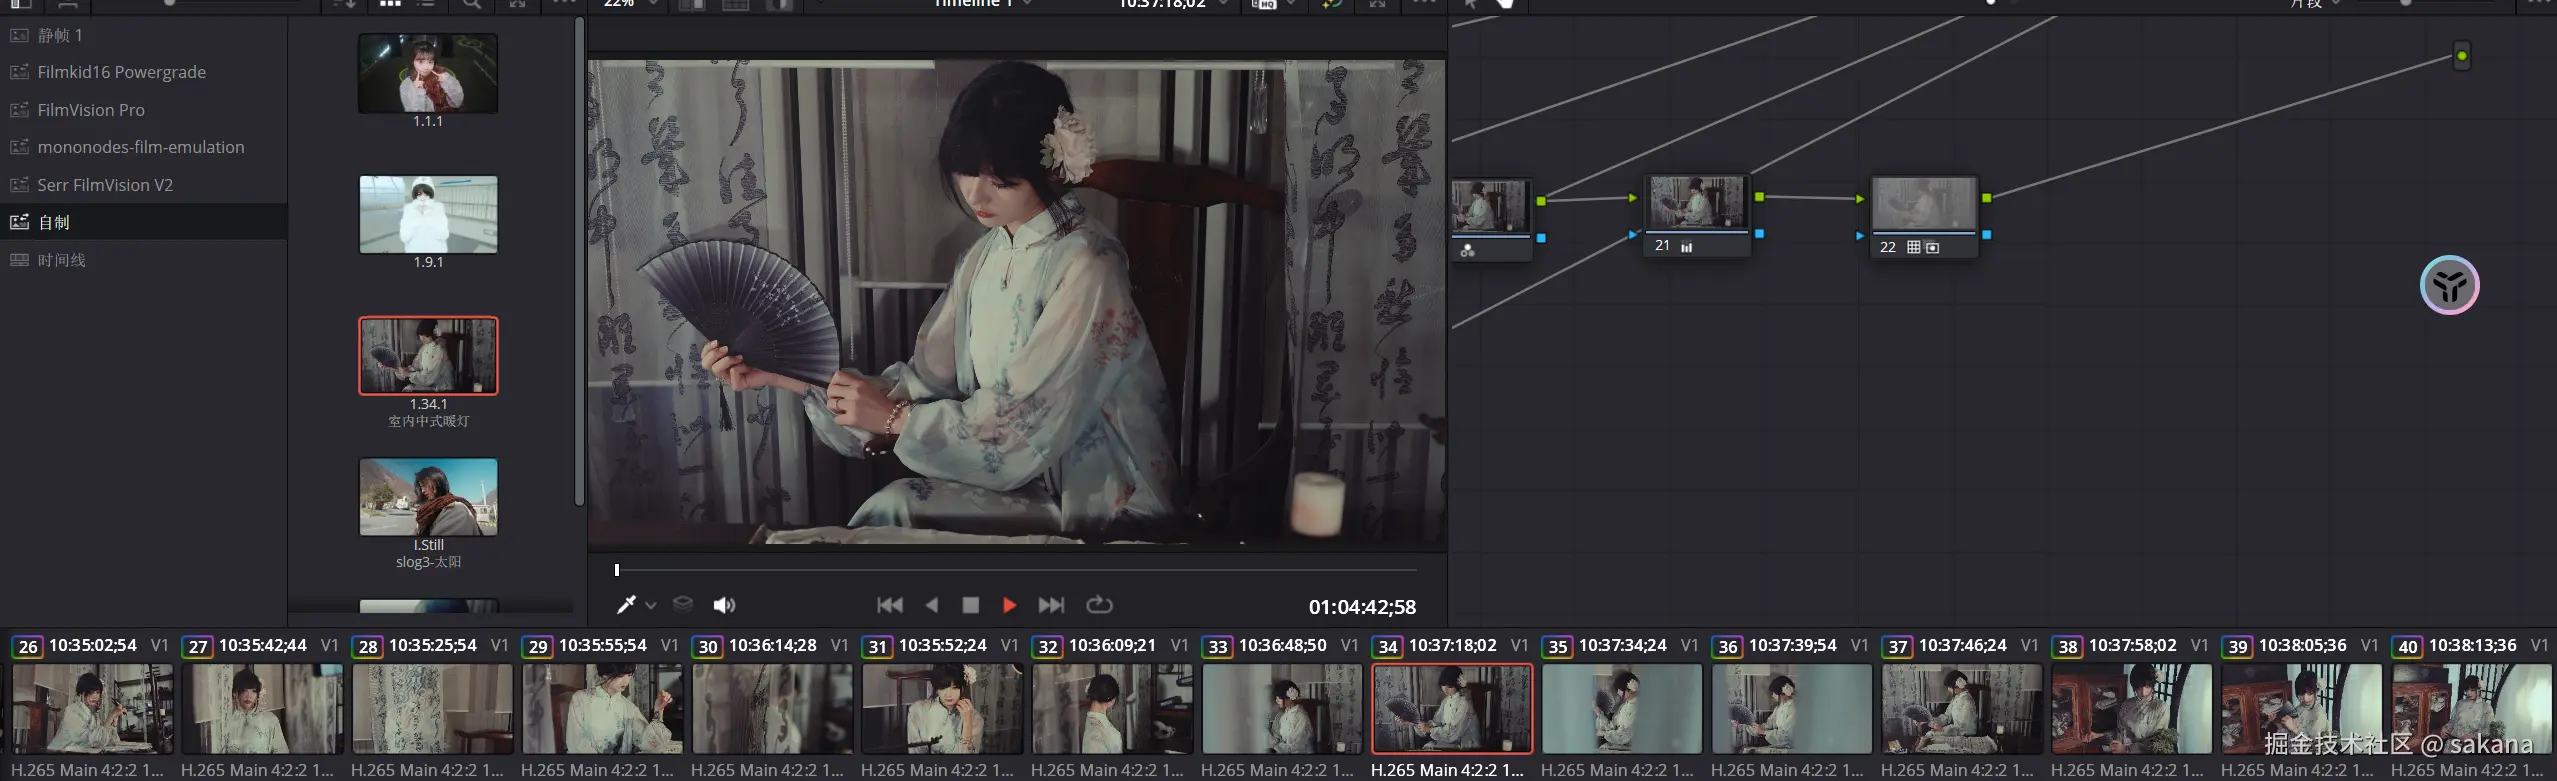Play the clip in reverse
Screen dimensions: 2557x781
click(932, 605)
